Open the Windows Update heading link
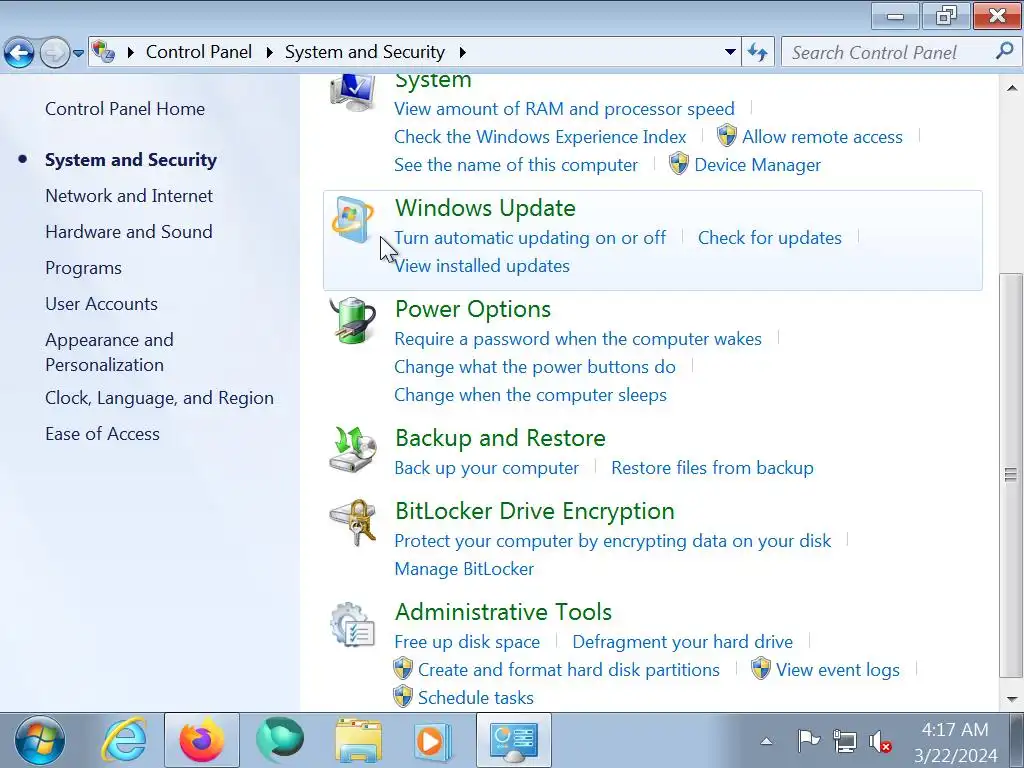This screenshot has height=768, width=1024. tap(485, 208)
